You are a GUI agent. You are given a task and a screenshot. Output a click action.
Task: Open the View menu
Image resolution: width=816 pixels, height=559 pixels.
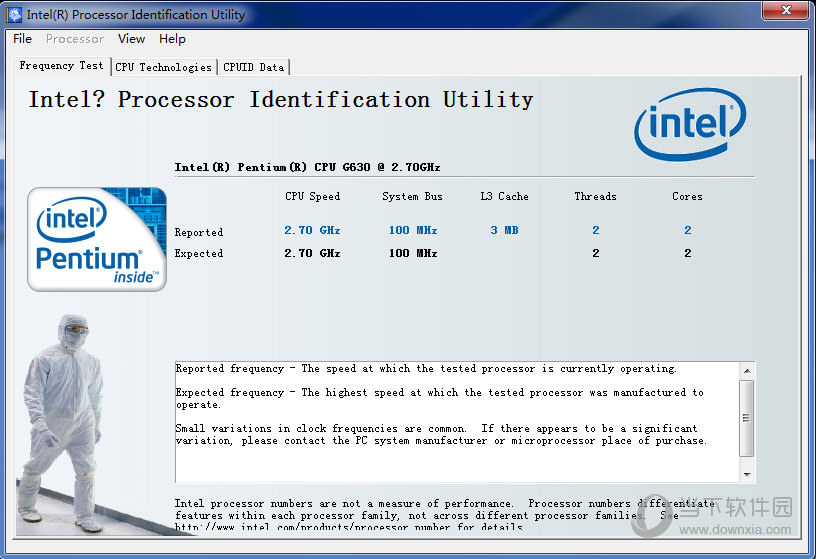[x=131, y=39]
